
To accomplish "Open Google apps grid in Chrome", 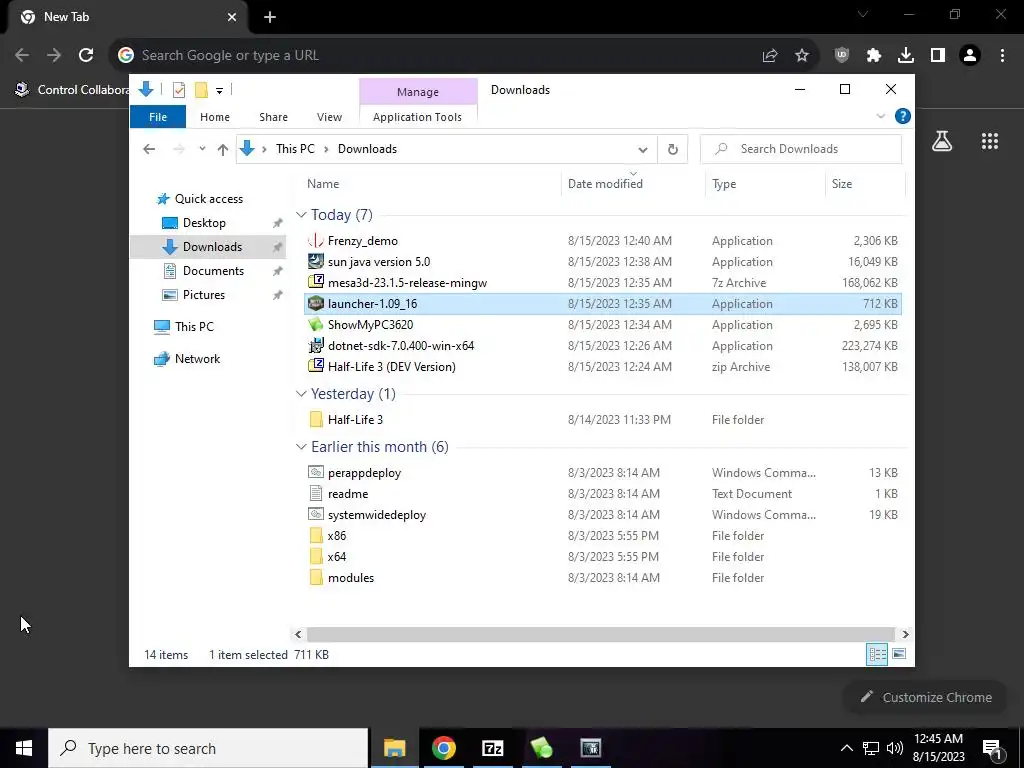I will pos(990,141).
